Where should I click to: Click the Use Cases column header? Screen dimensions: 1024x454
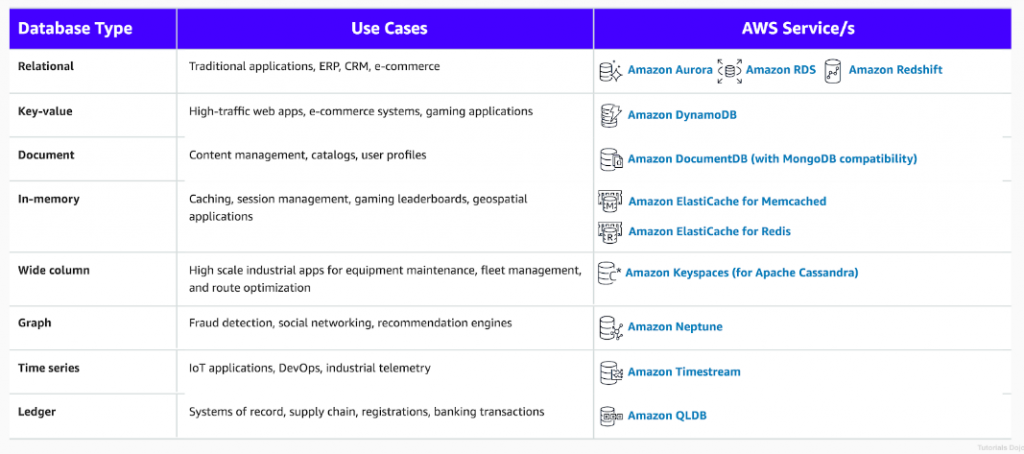pyautogui.click(x=389, y=29)
